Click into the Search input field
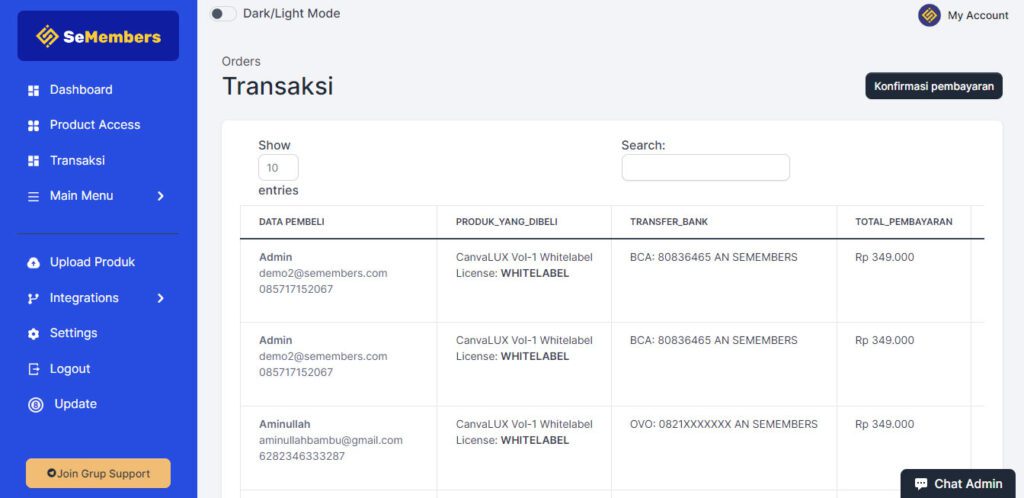The width and height of the screenshot is (1024, 498). coord(705,168)
